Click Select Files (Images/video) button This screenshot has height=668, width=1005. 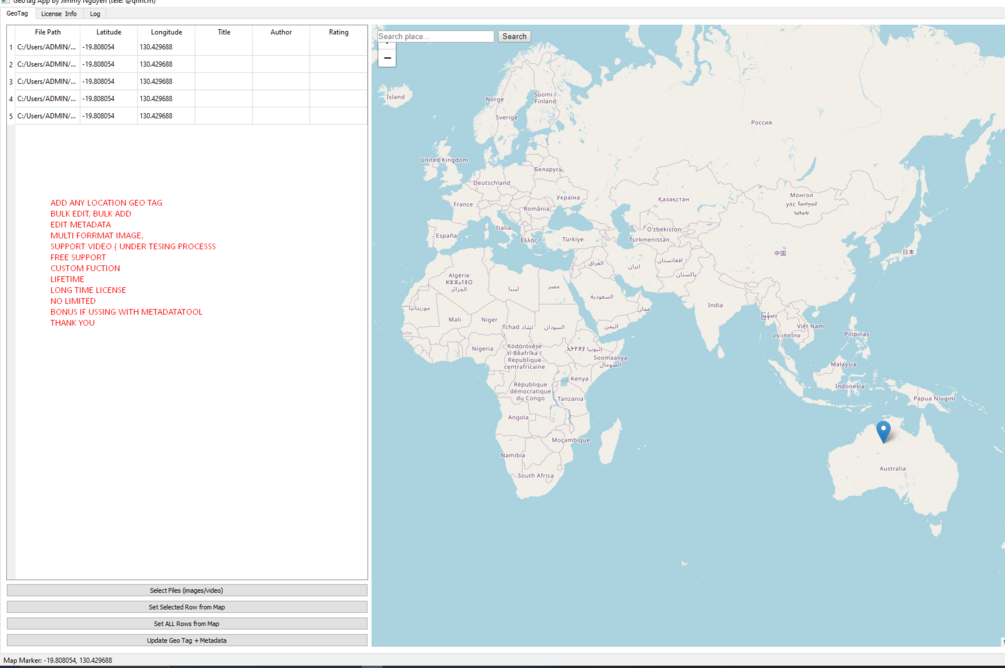coord(186,591)
